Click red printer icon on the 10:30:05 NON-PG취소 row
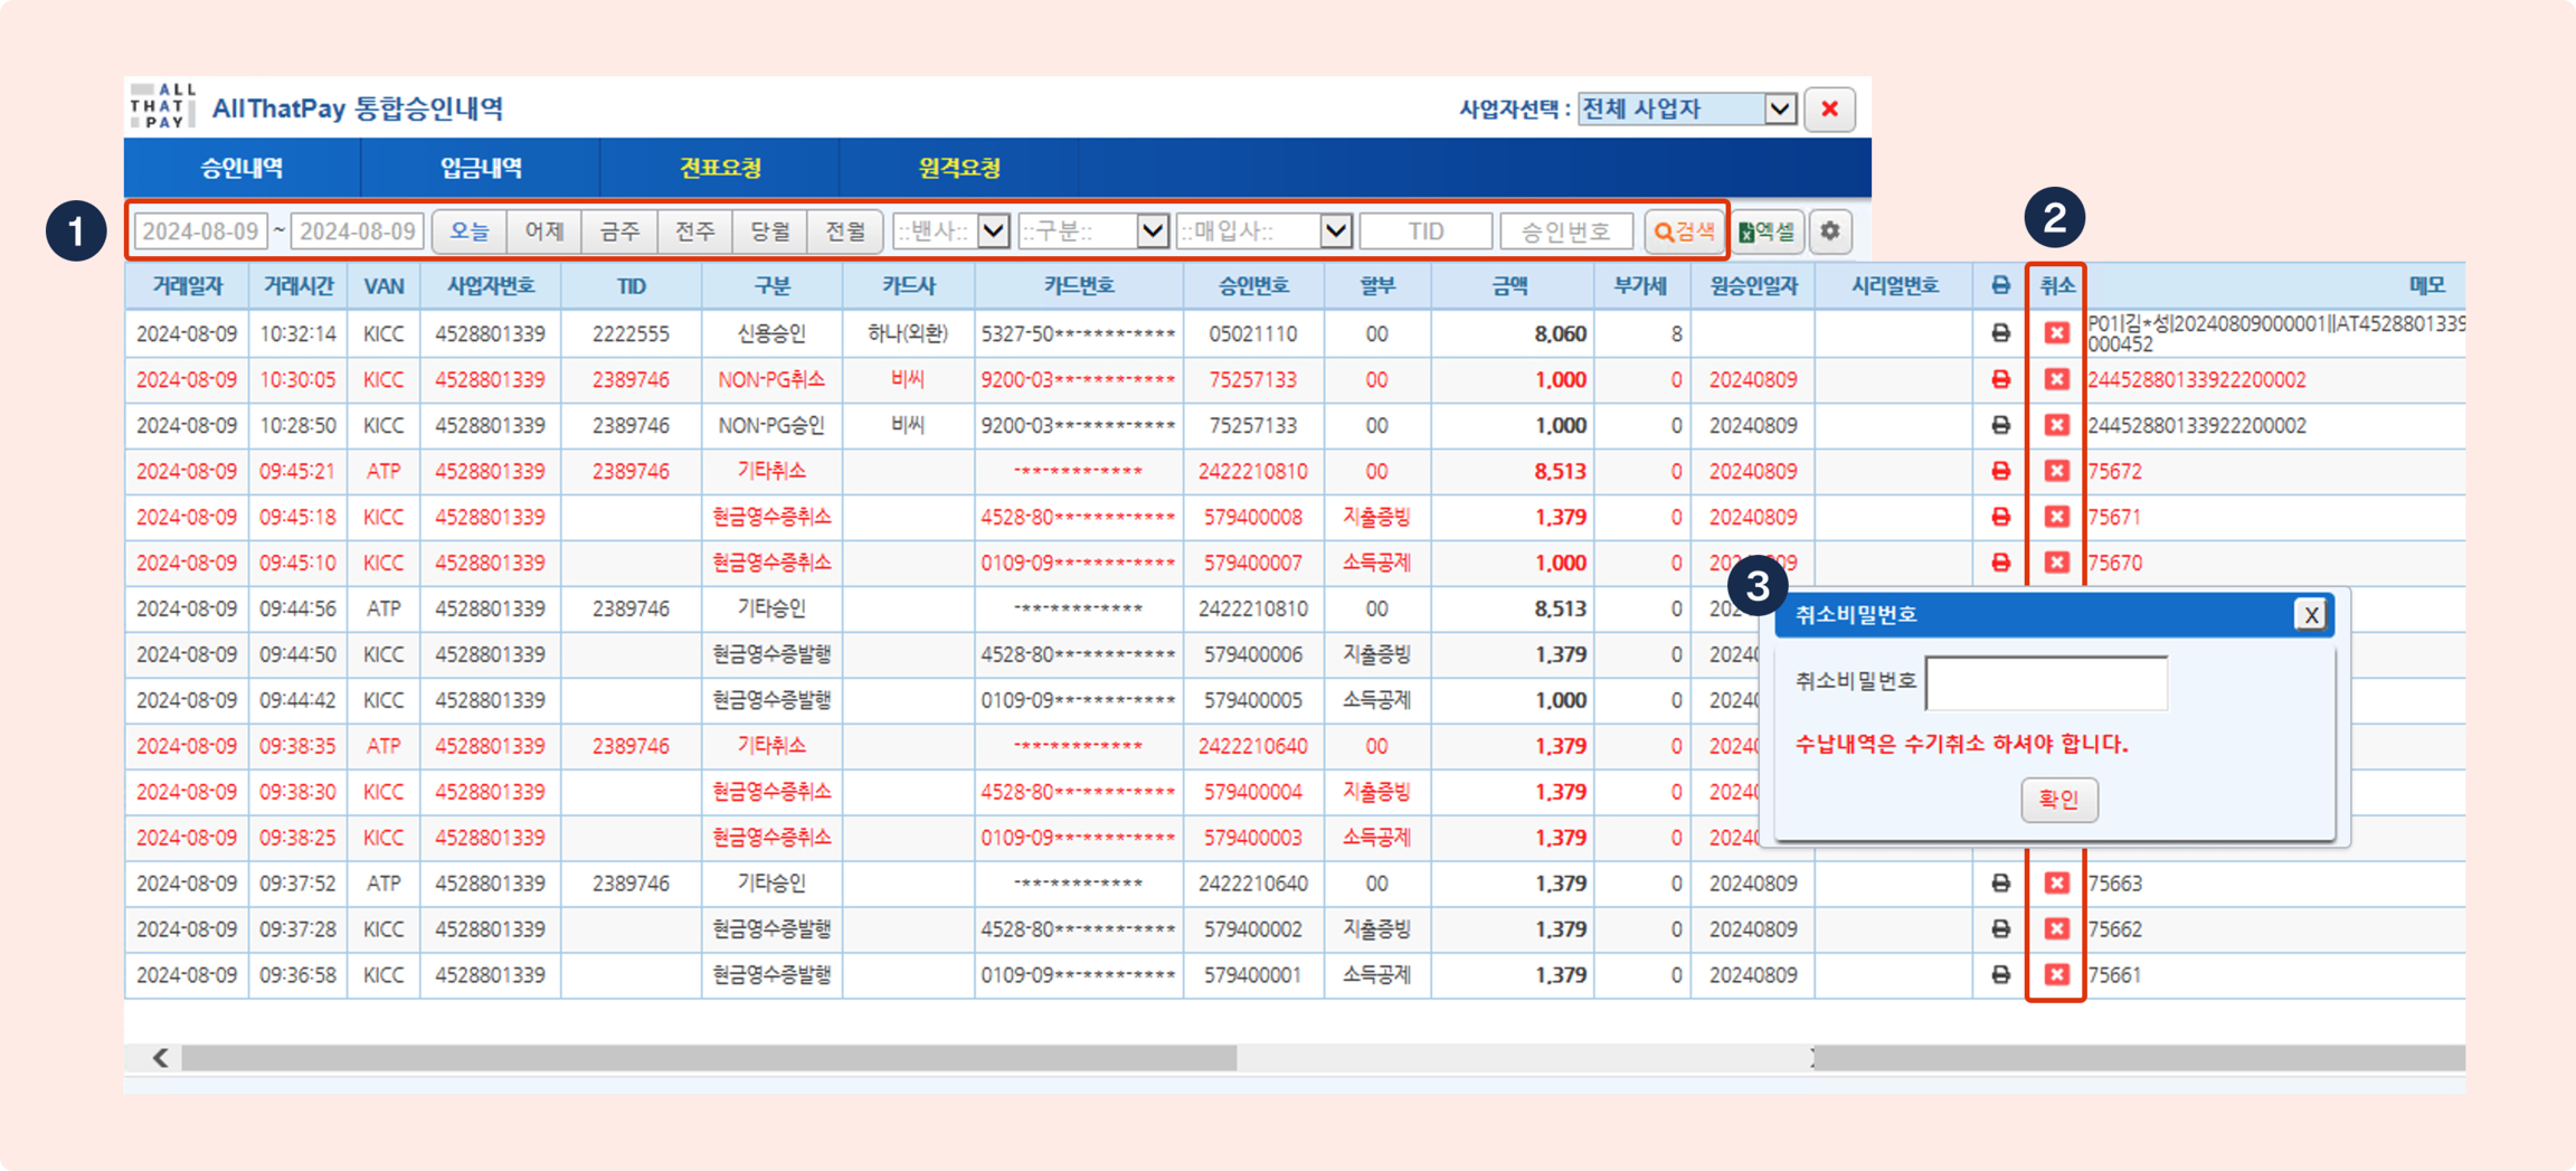Viewport: 2576px width, 1171px height. (x=2000, y=379)
